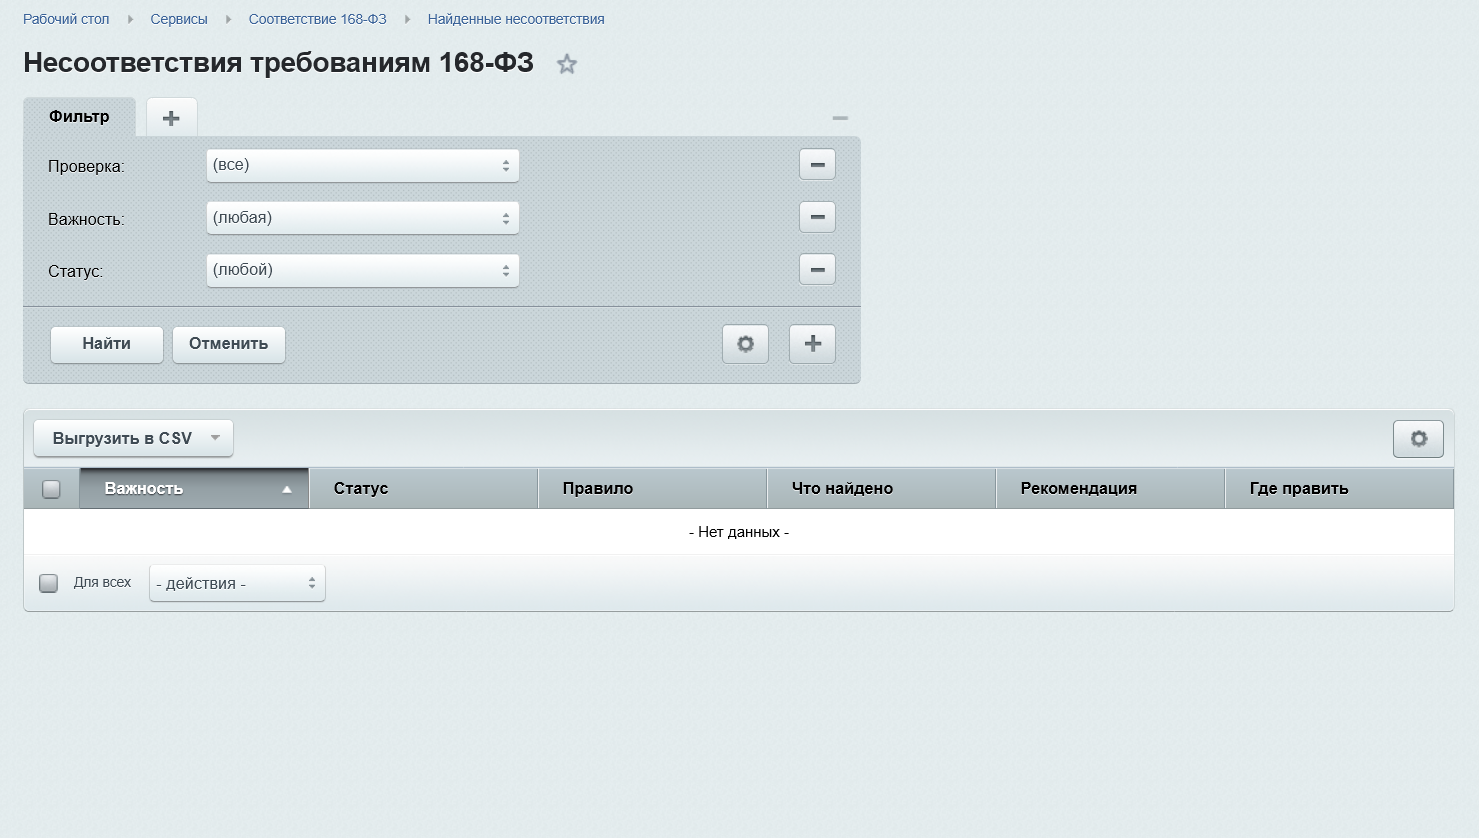The height and width of the screenshot is (838, 1479).
Task: Sort by the Статус column
Action: point(423,489)
